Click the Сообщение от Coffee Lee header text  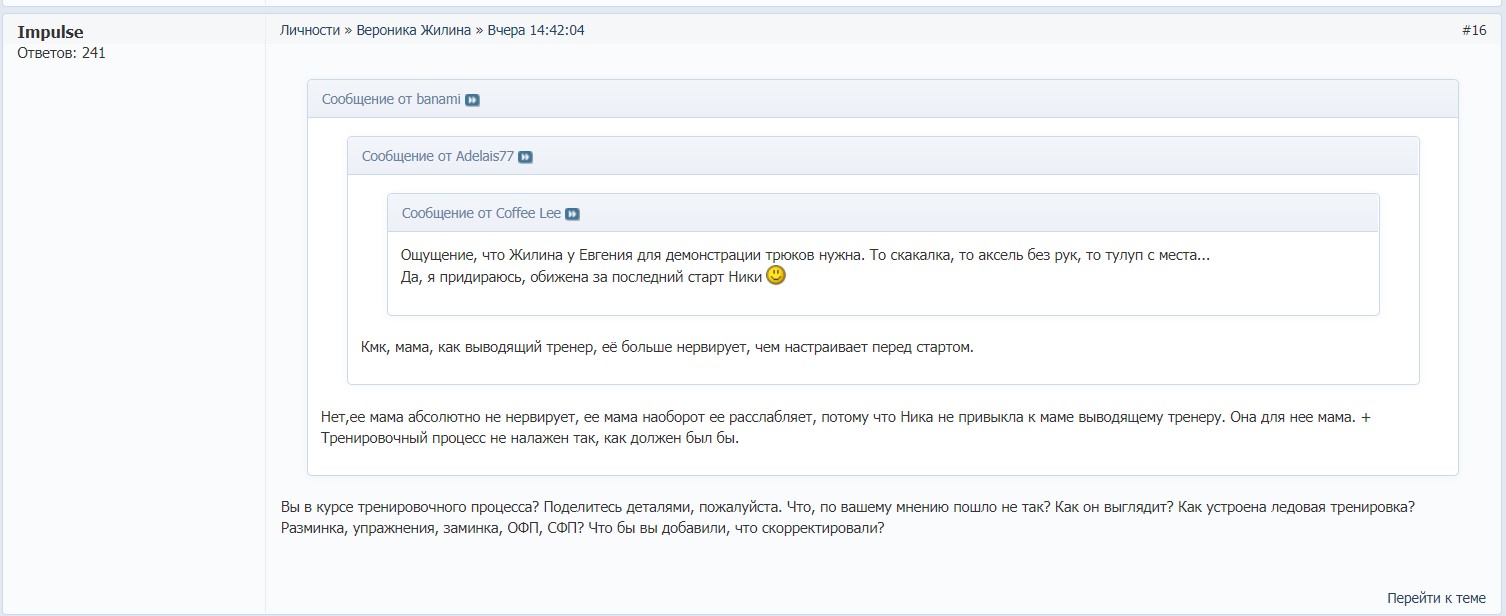pos(481,213)
